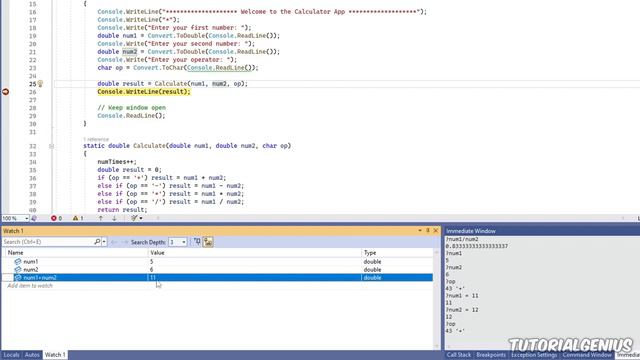Click the Keep window open comment
This screenshot has height=360, width=640.
pos(131,108)
